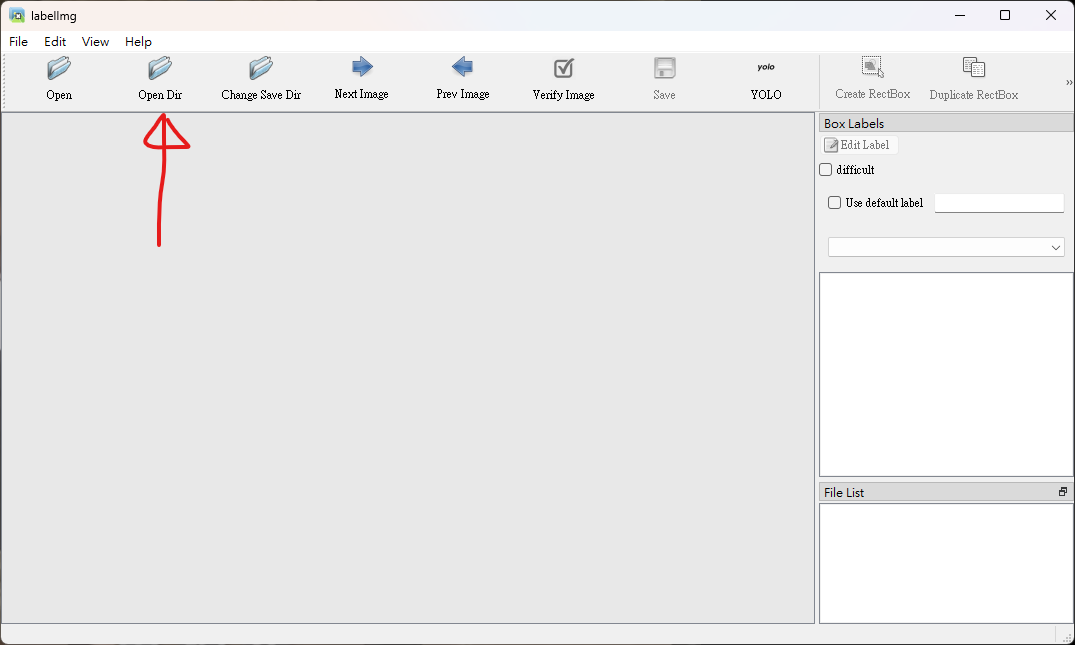Click the Verify Image checkmark icon

[563, 69]
